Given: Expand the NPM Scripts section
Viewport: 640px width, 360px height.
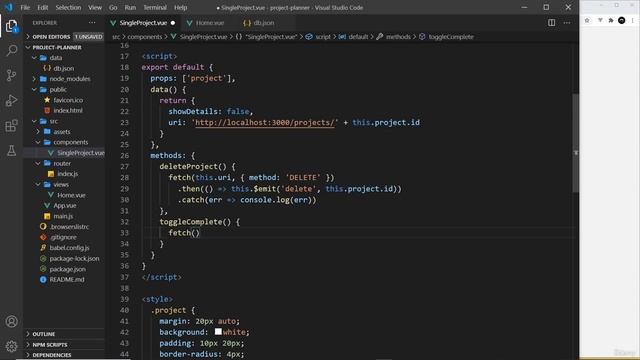Looking at the screenshot, I should tap(65, 344).
